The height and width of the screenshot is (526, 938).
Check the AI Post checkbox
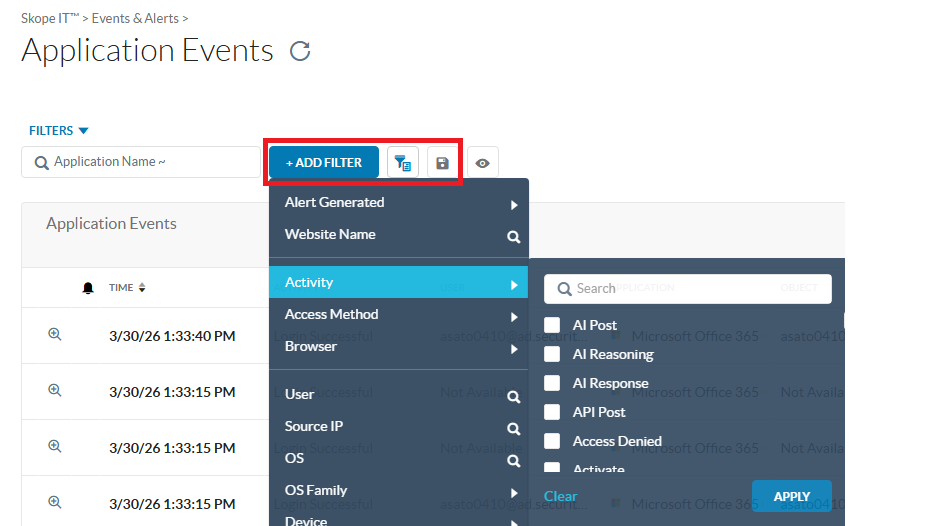552,325
